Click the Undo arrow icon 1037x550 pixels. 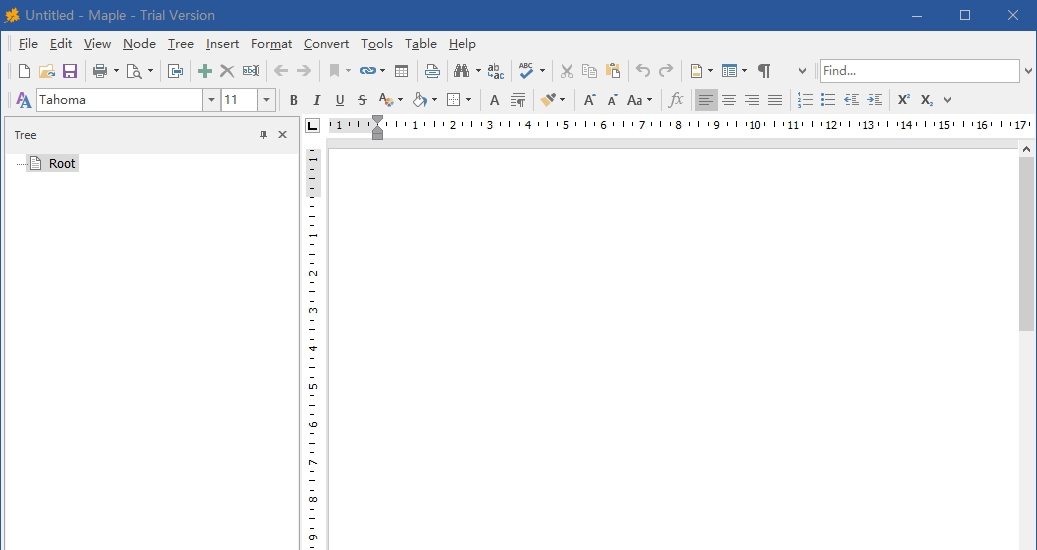(x=643, y=71)
